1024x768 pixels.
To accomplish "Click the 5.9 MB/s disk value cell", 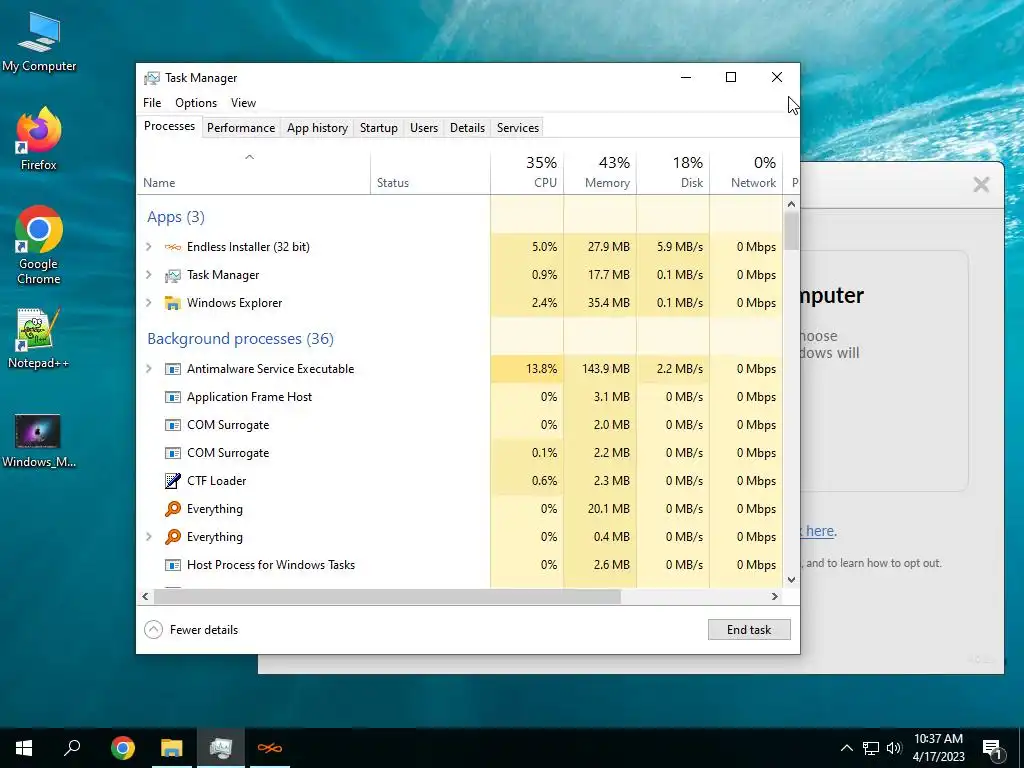I will (673, 247).
